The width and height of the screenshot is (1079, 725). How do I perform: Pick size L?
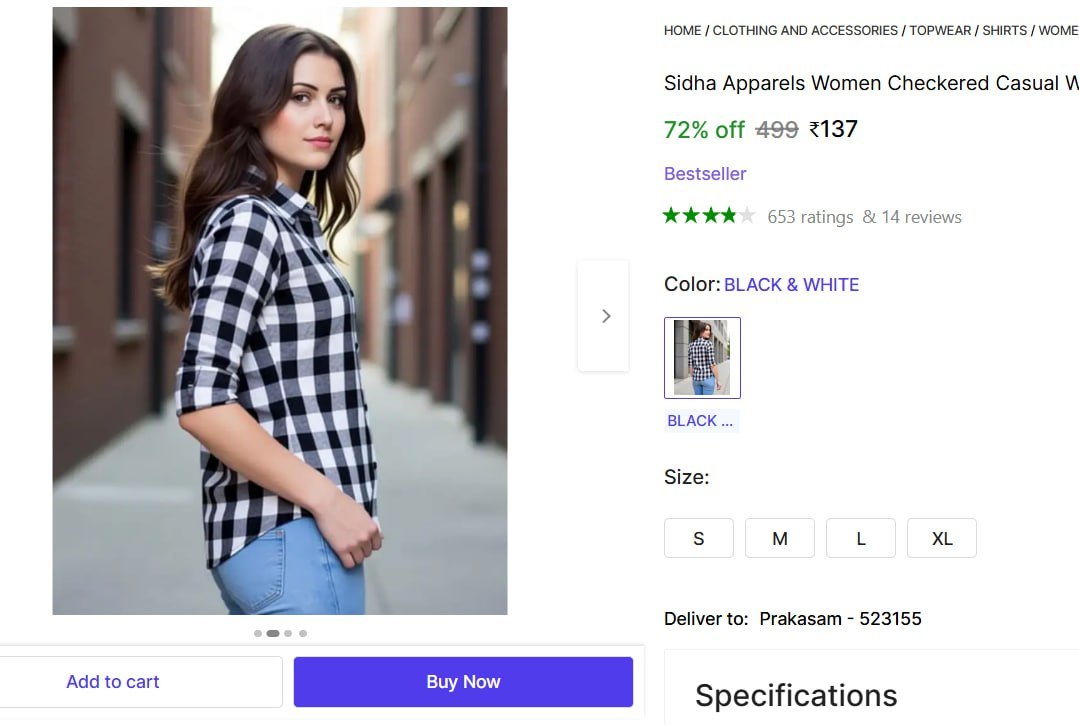[860, 538]
